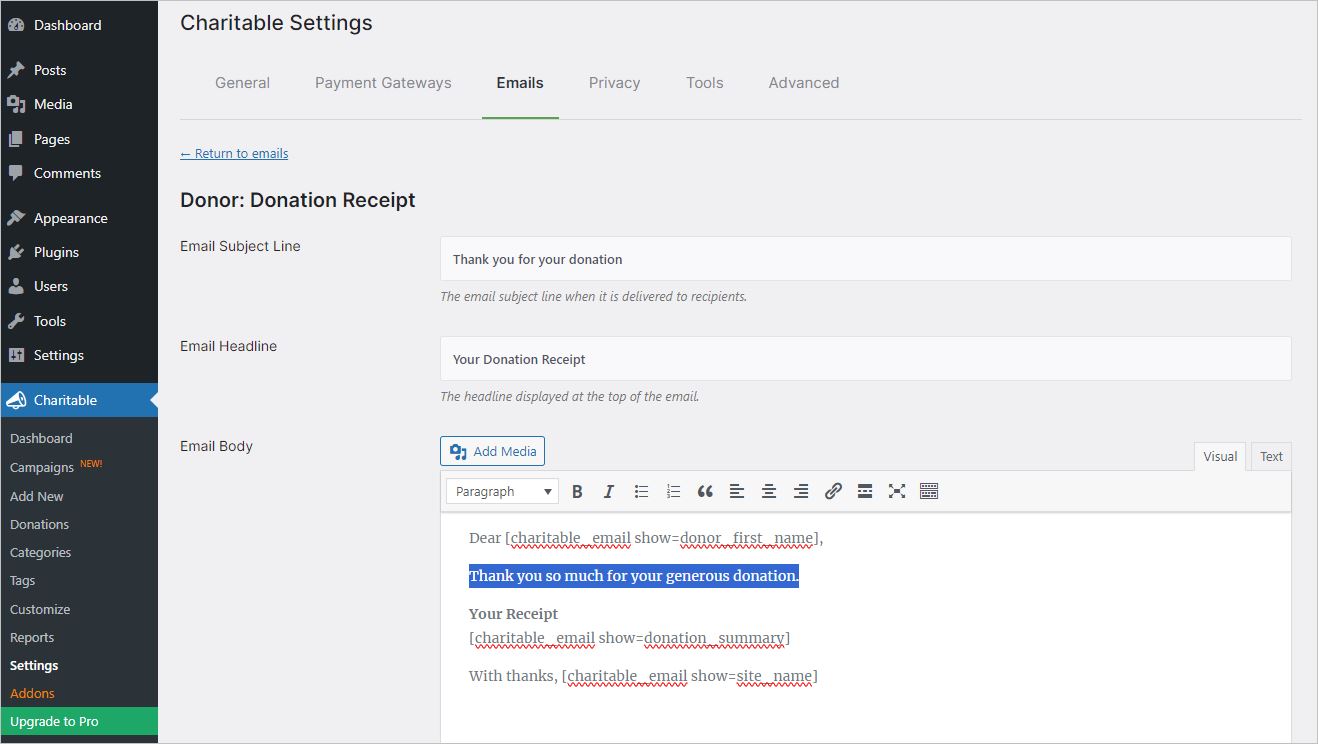Open the Paragraph format dropdown
The width and height of the screenshot is (1318, 744).
click(x=501, y=491)
